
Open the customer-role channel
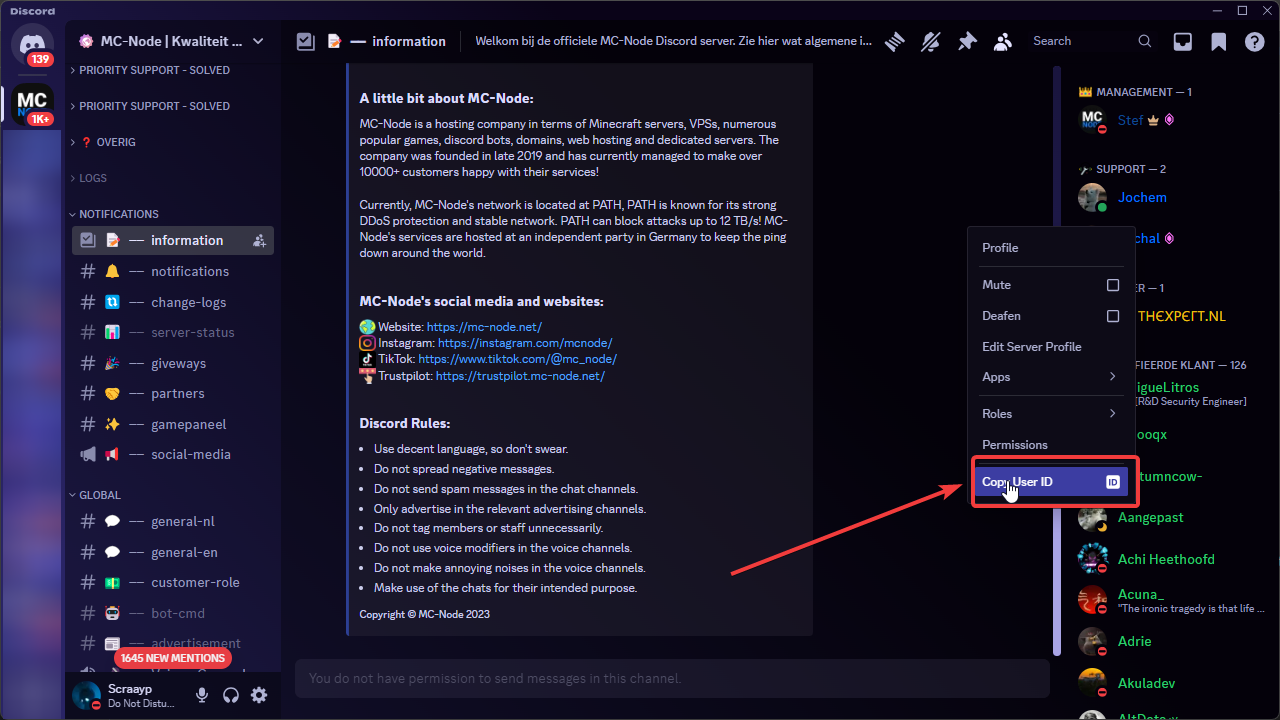[173, 582]
